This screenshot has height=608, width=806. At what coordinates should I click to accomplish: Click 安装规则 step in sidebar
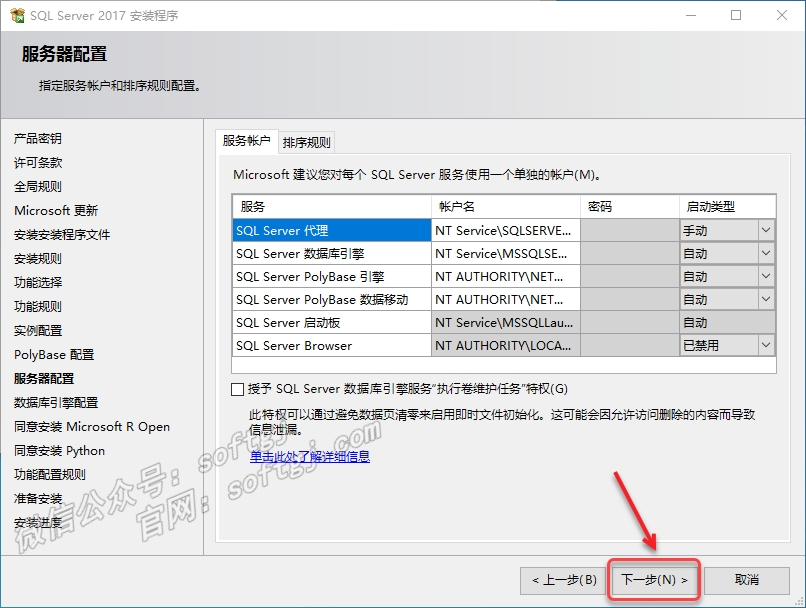point(38,259)
